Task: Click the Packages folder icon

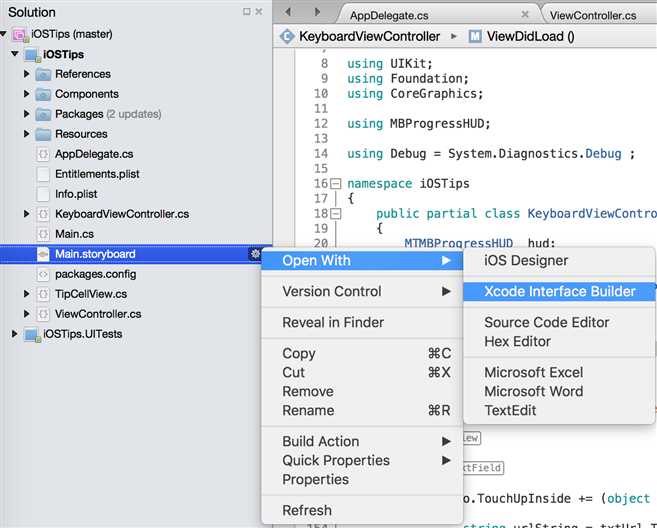Action: pos(43,114)
